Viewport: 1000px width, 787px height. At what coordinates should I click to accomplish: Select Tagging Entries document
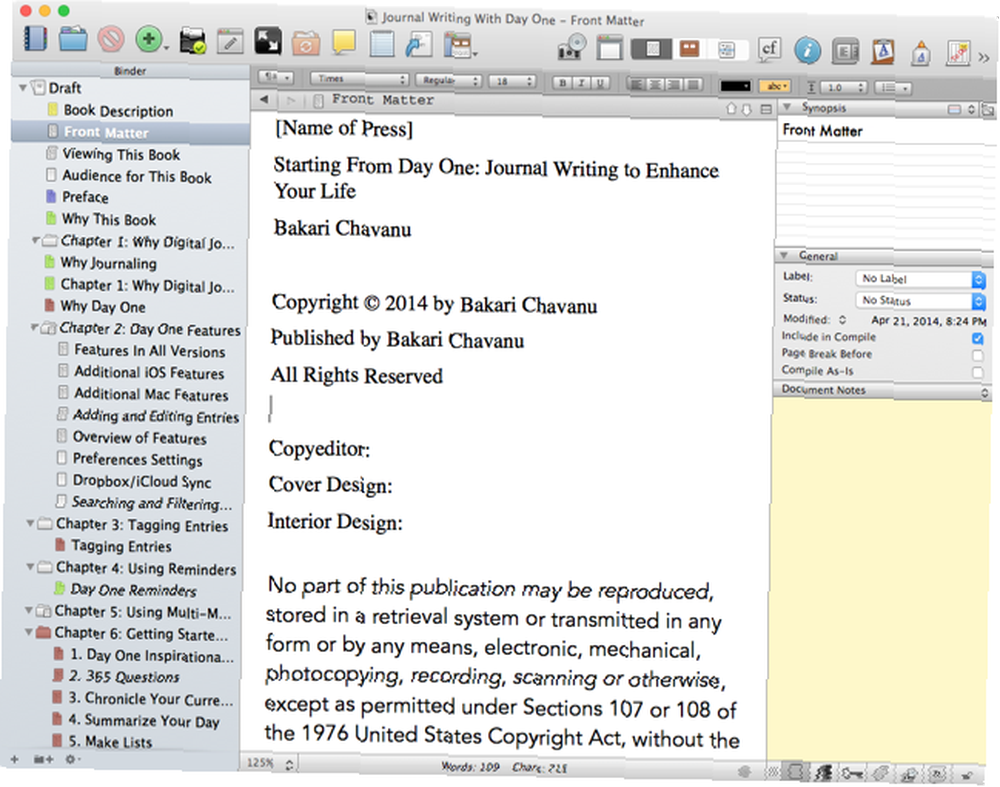coord(121,546)
